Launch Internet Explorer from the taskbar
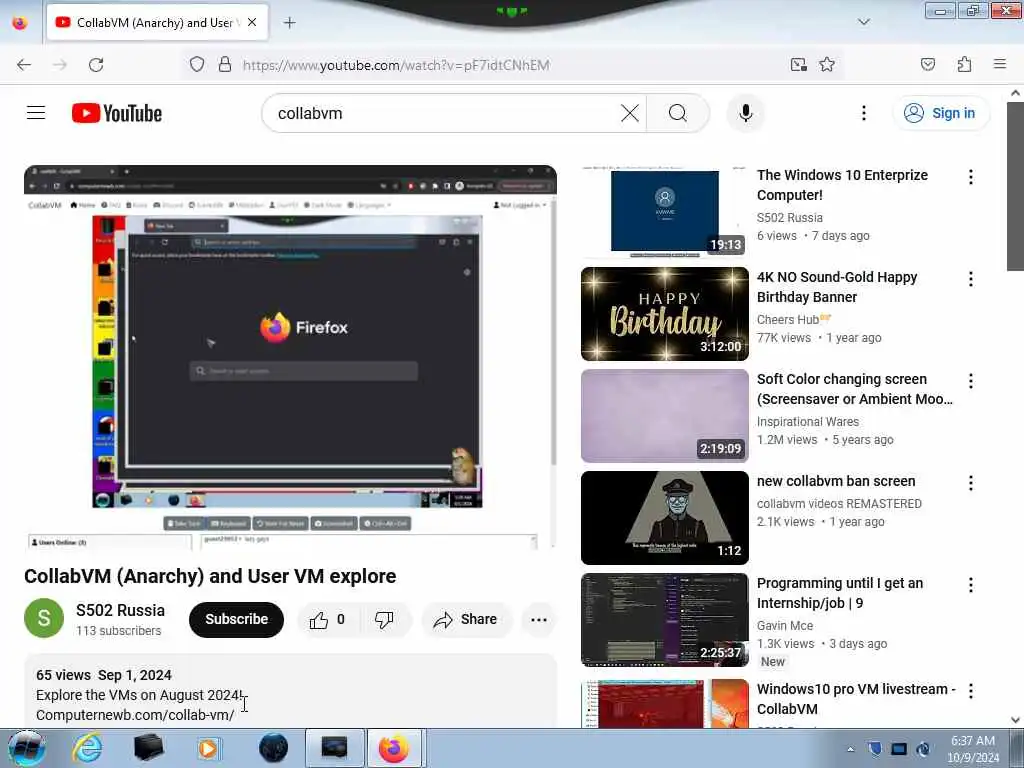This screenshot has width=1024, height=768. (x=87, y=748)
